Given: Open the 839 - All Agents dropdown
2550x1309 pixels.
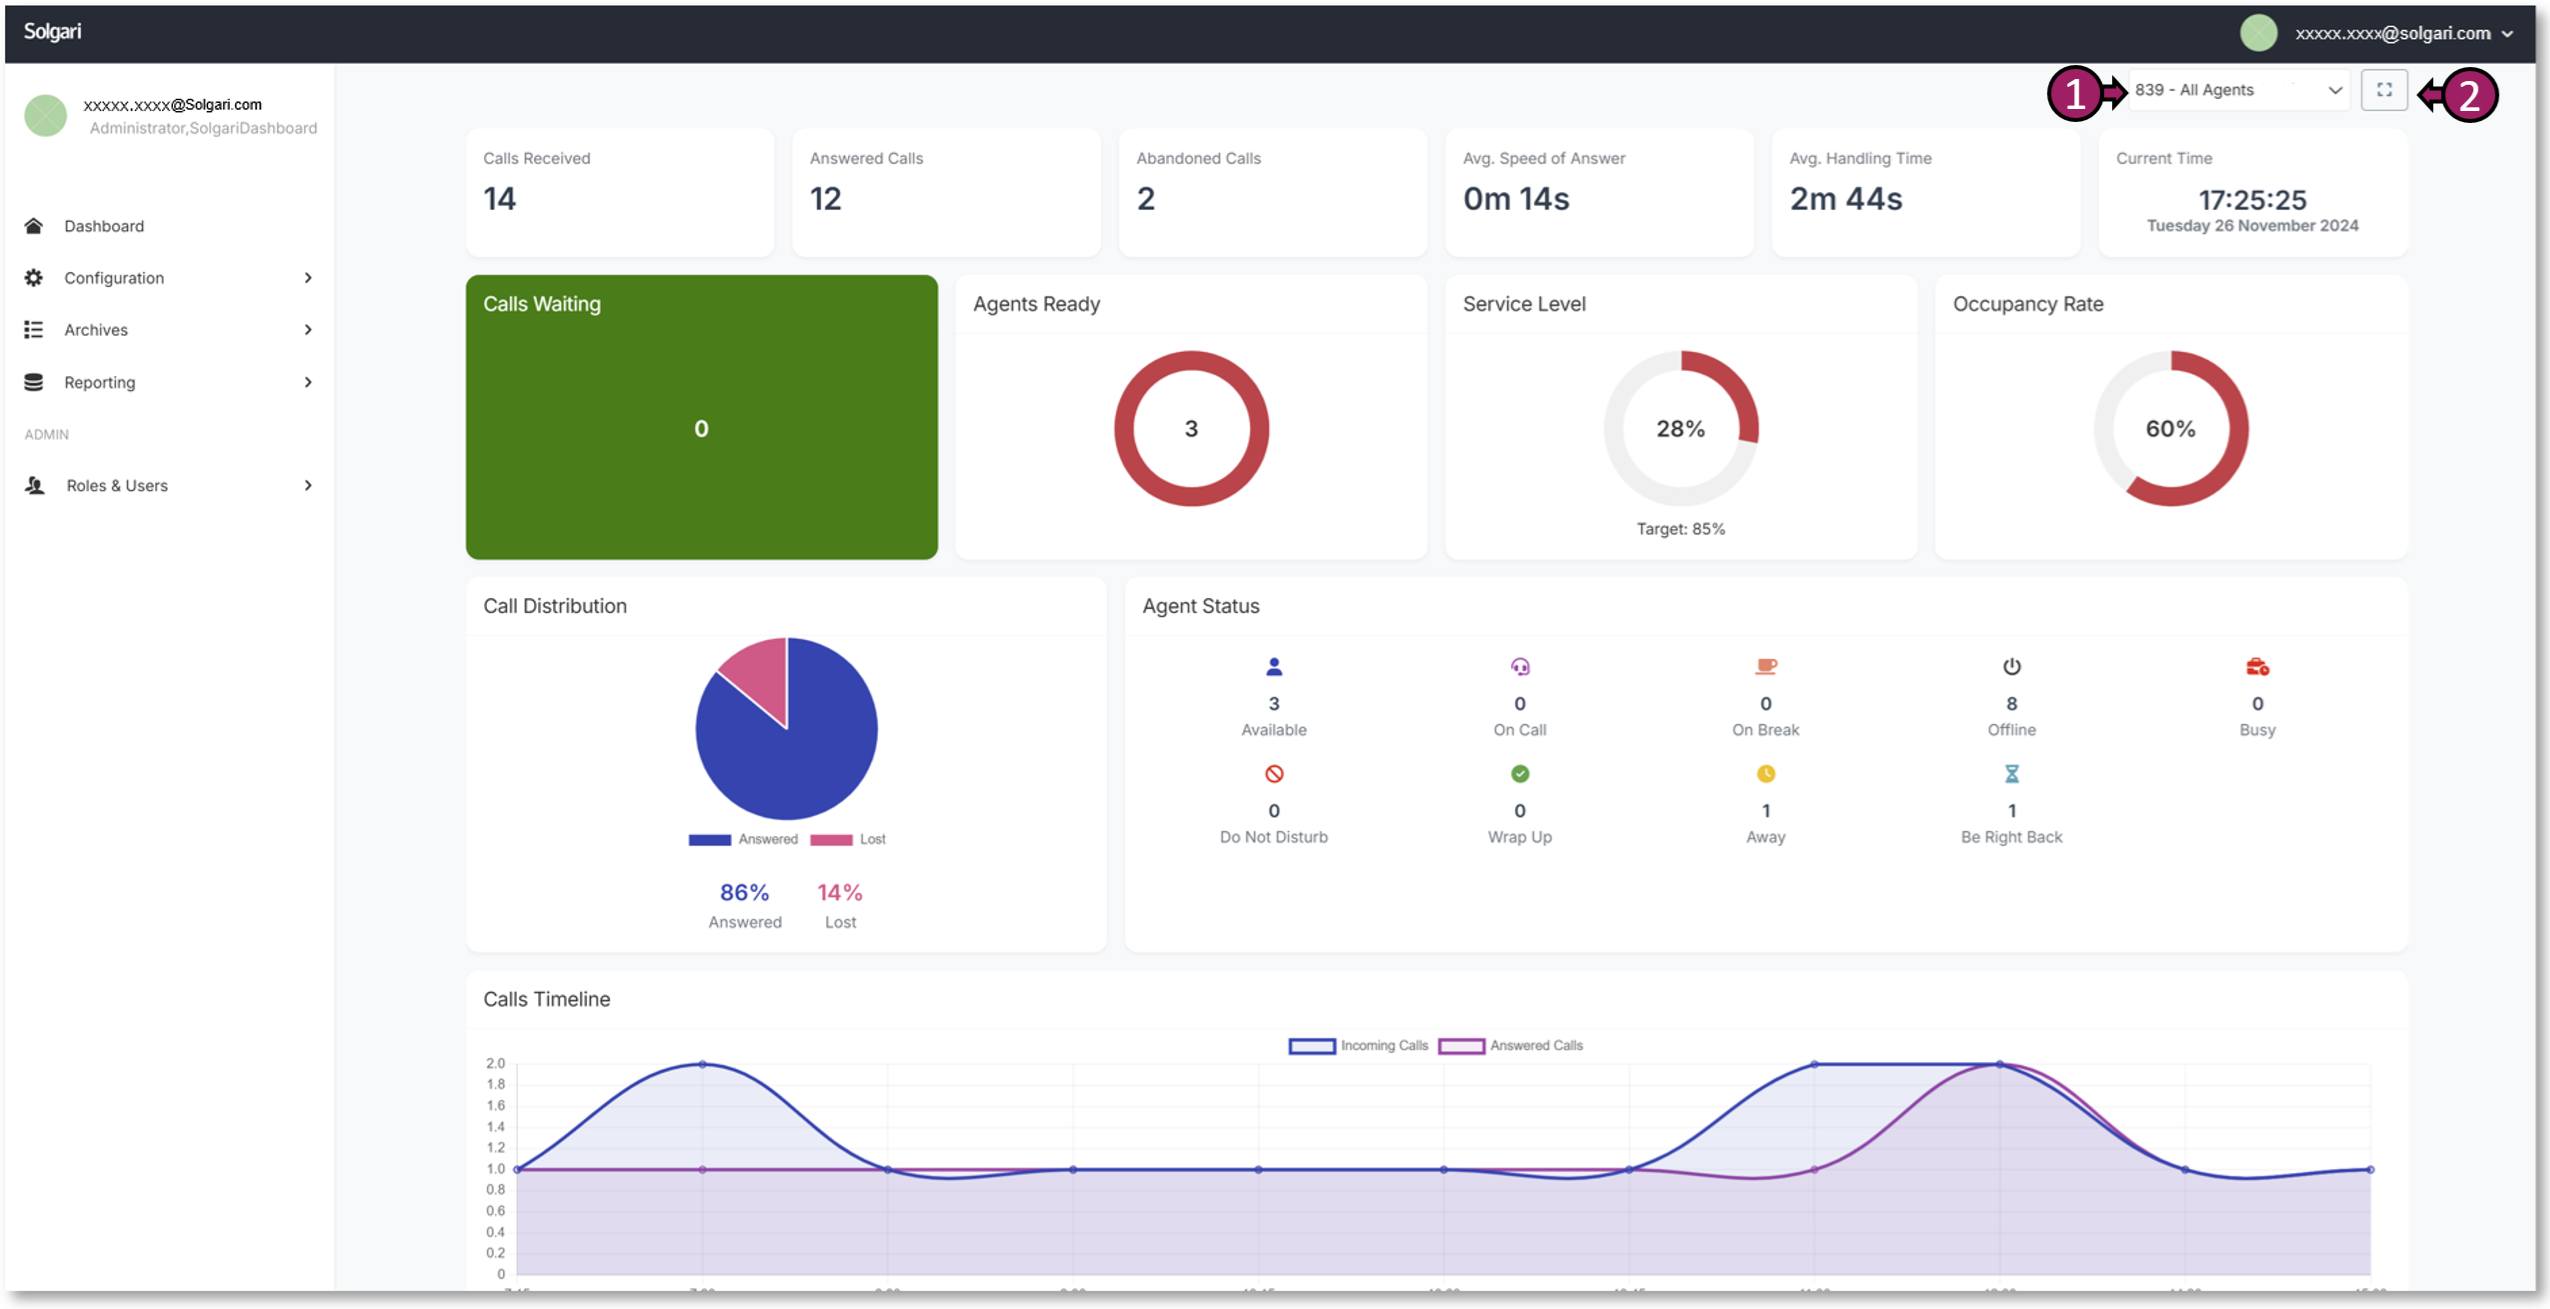Looking at the screenshot, I should point(2238,89).
